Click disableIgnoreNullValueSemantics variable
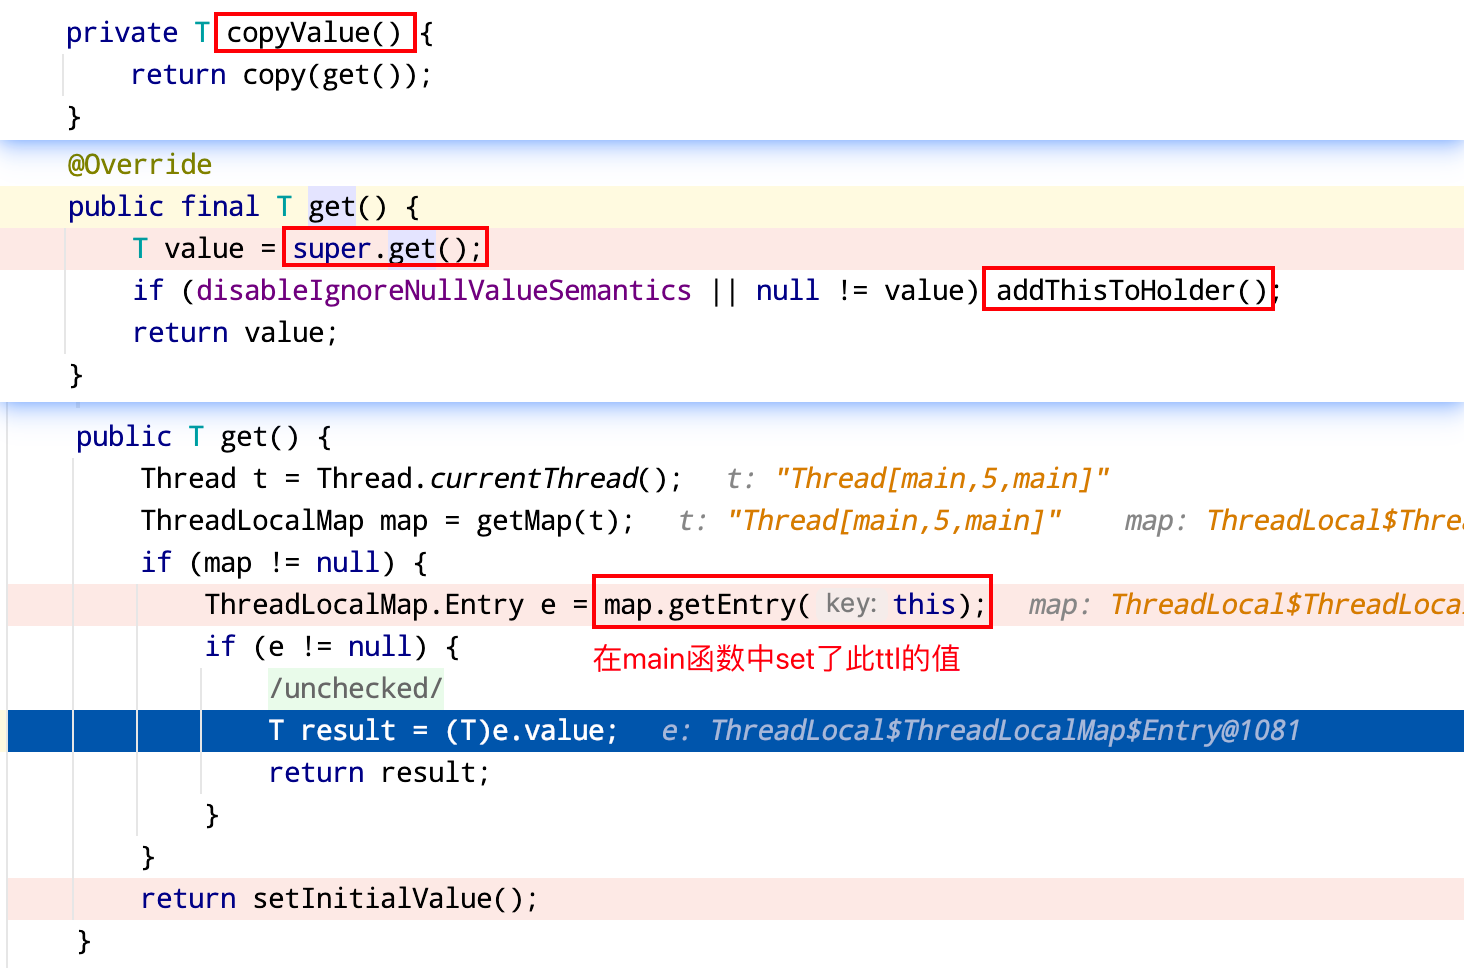 [x=444, y=291]
